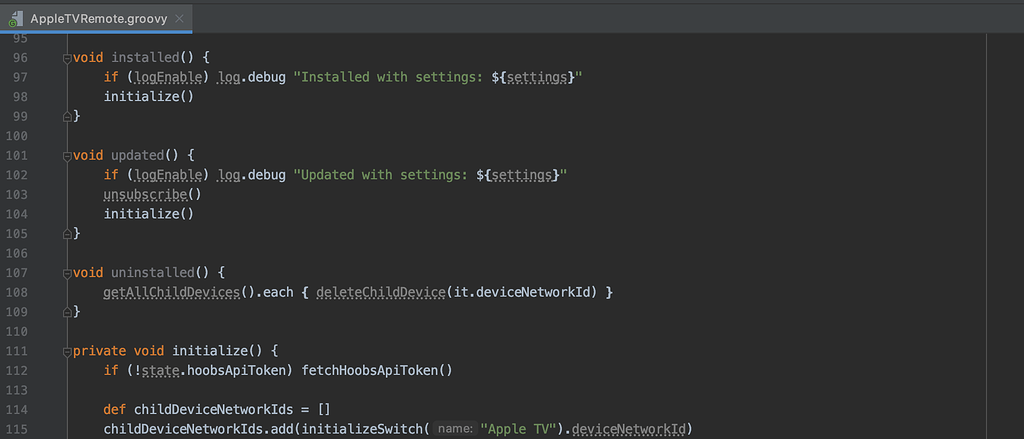1024x439 pixels.
Task: Click line number 113 in the gutter
Action: tap(16, 391)
